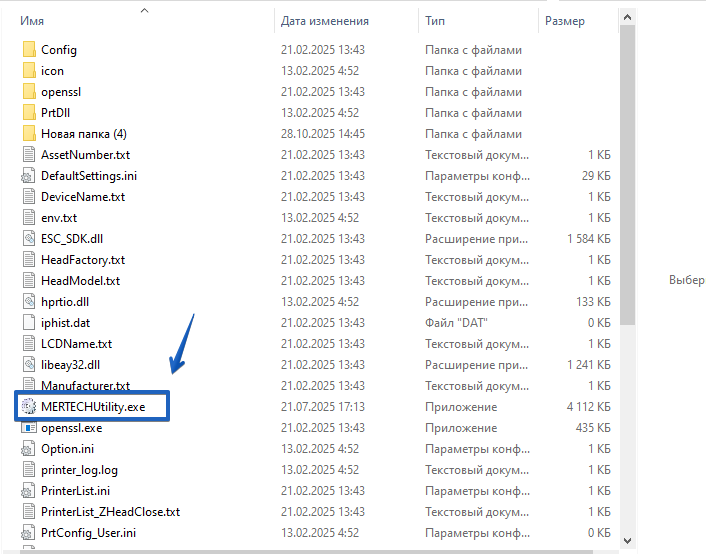Select the Новая папка (4) folder icon

point(28,134)
